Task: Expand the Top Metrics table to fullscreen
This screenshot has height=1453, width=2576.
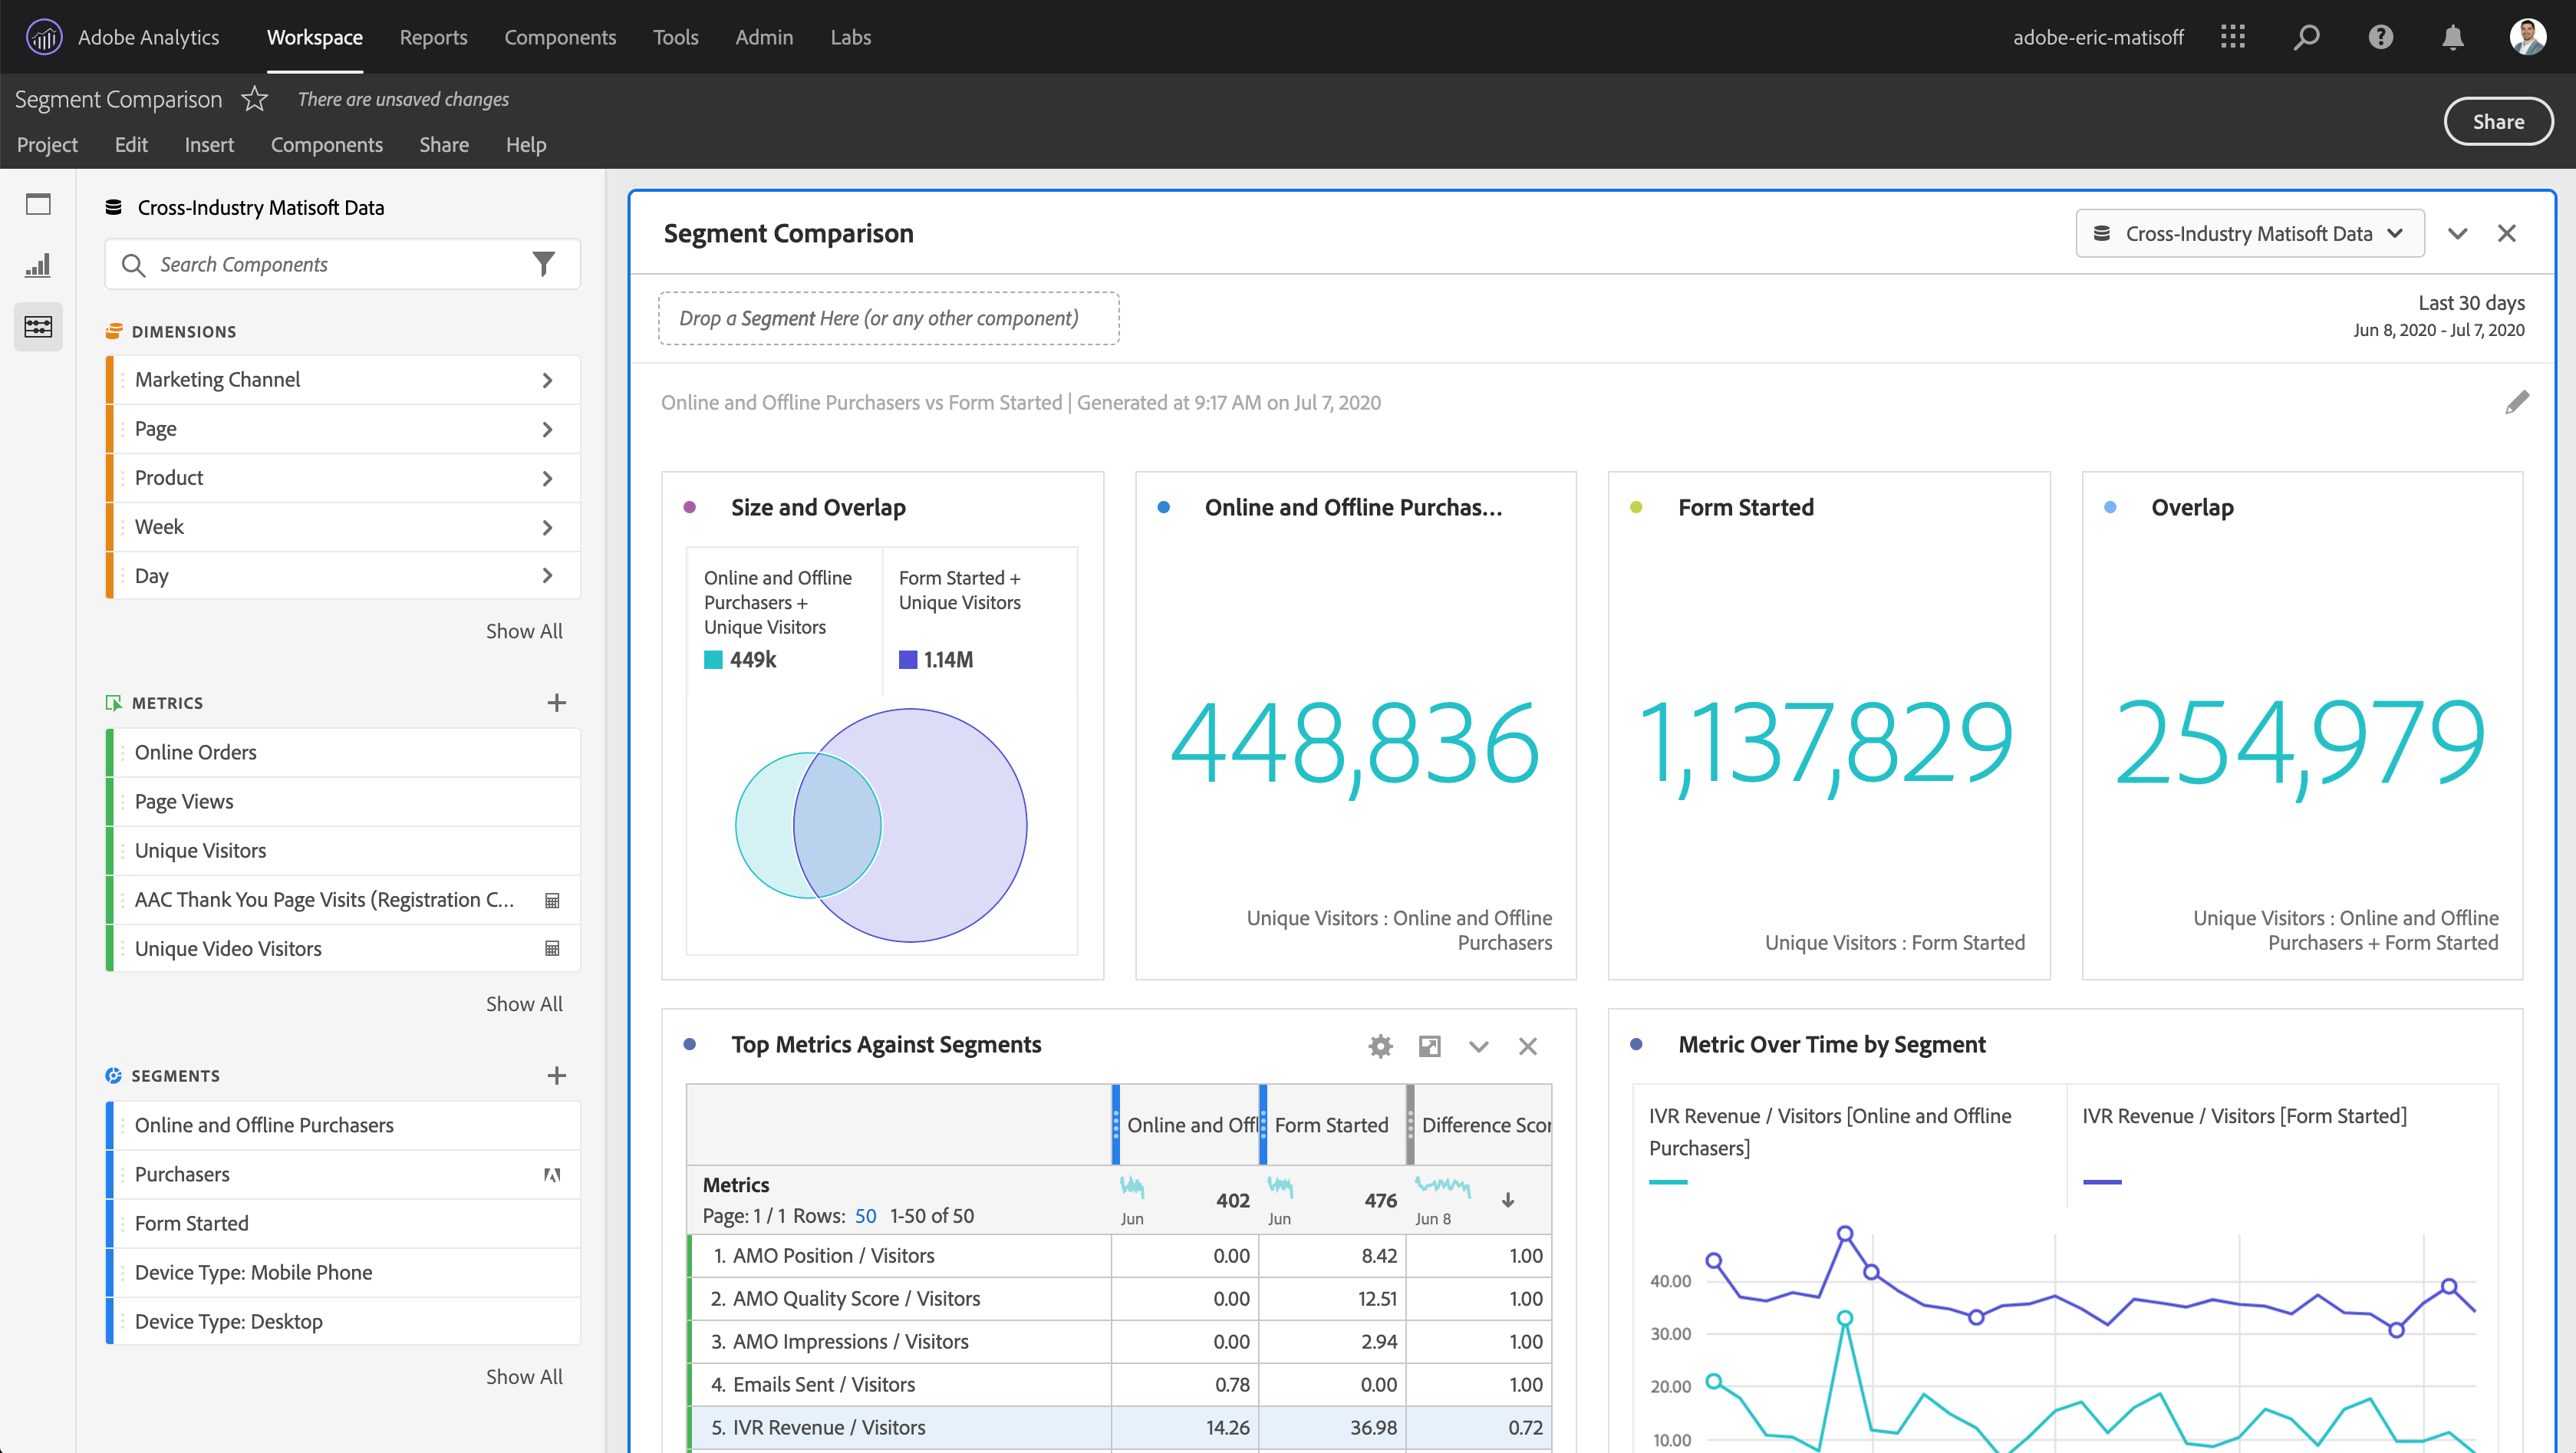Action: tap(1429, 1046)
